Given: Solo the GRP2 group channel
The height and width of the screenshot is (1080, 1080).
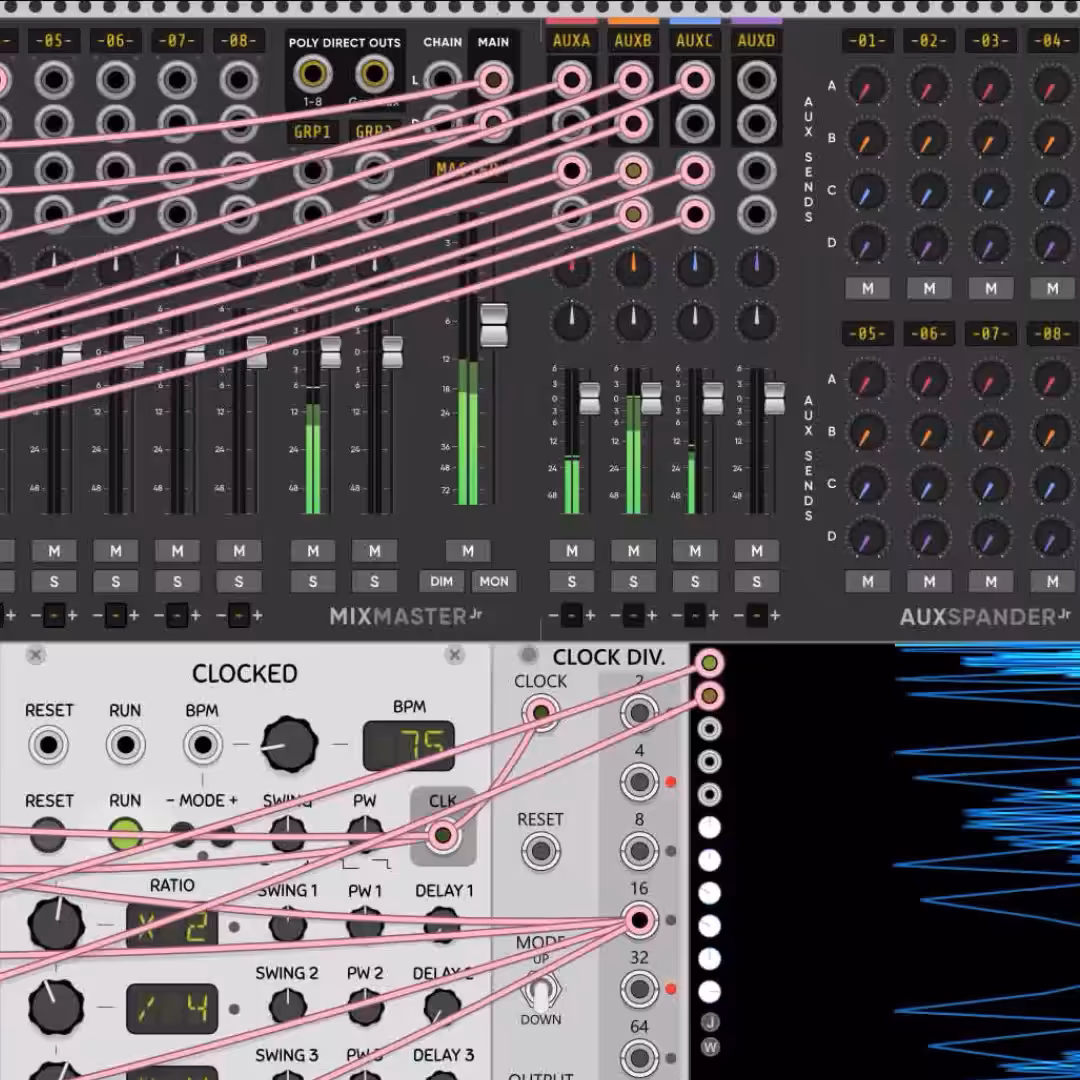Looking at the screenshot, I should (x=375, y=582).
